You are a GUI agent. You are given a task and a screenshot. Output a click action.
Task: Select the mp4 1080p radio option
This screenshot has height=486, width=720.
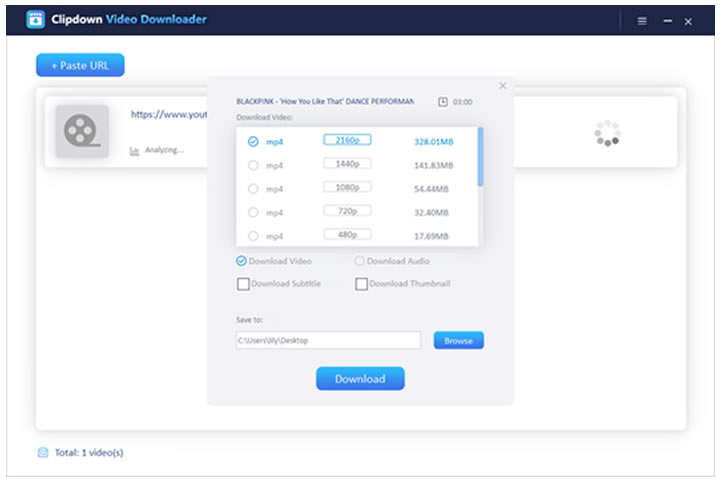click(x=253, y=189)
